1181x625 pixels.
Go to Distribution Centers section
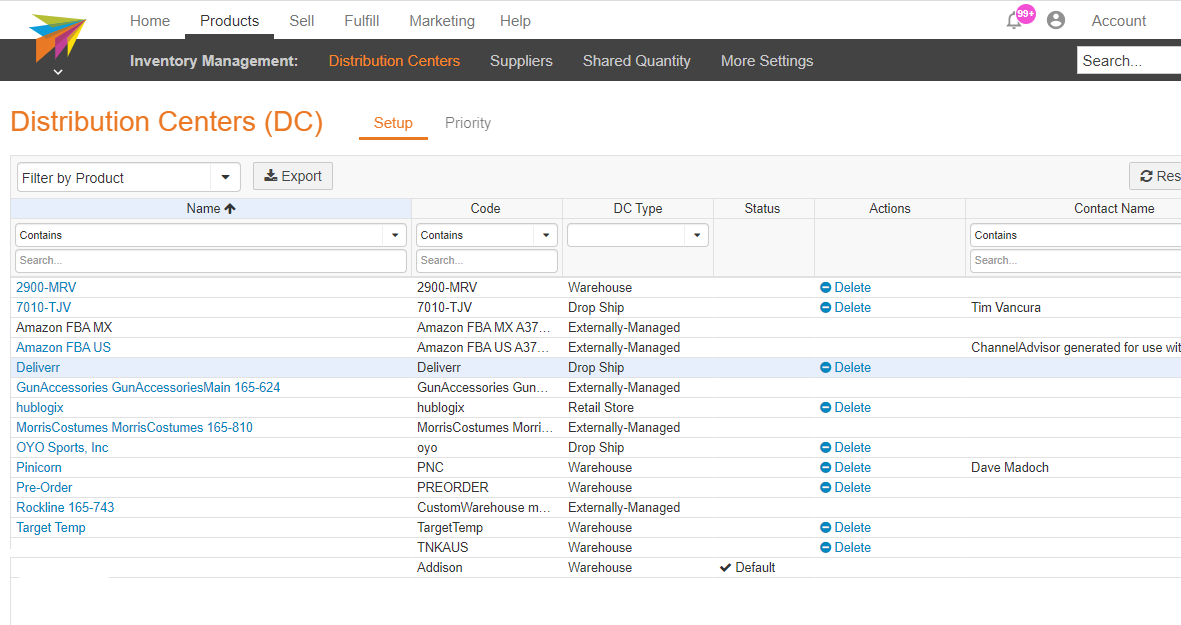coord(394,61)
